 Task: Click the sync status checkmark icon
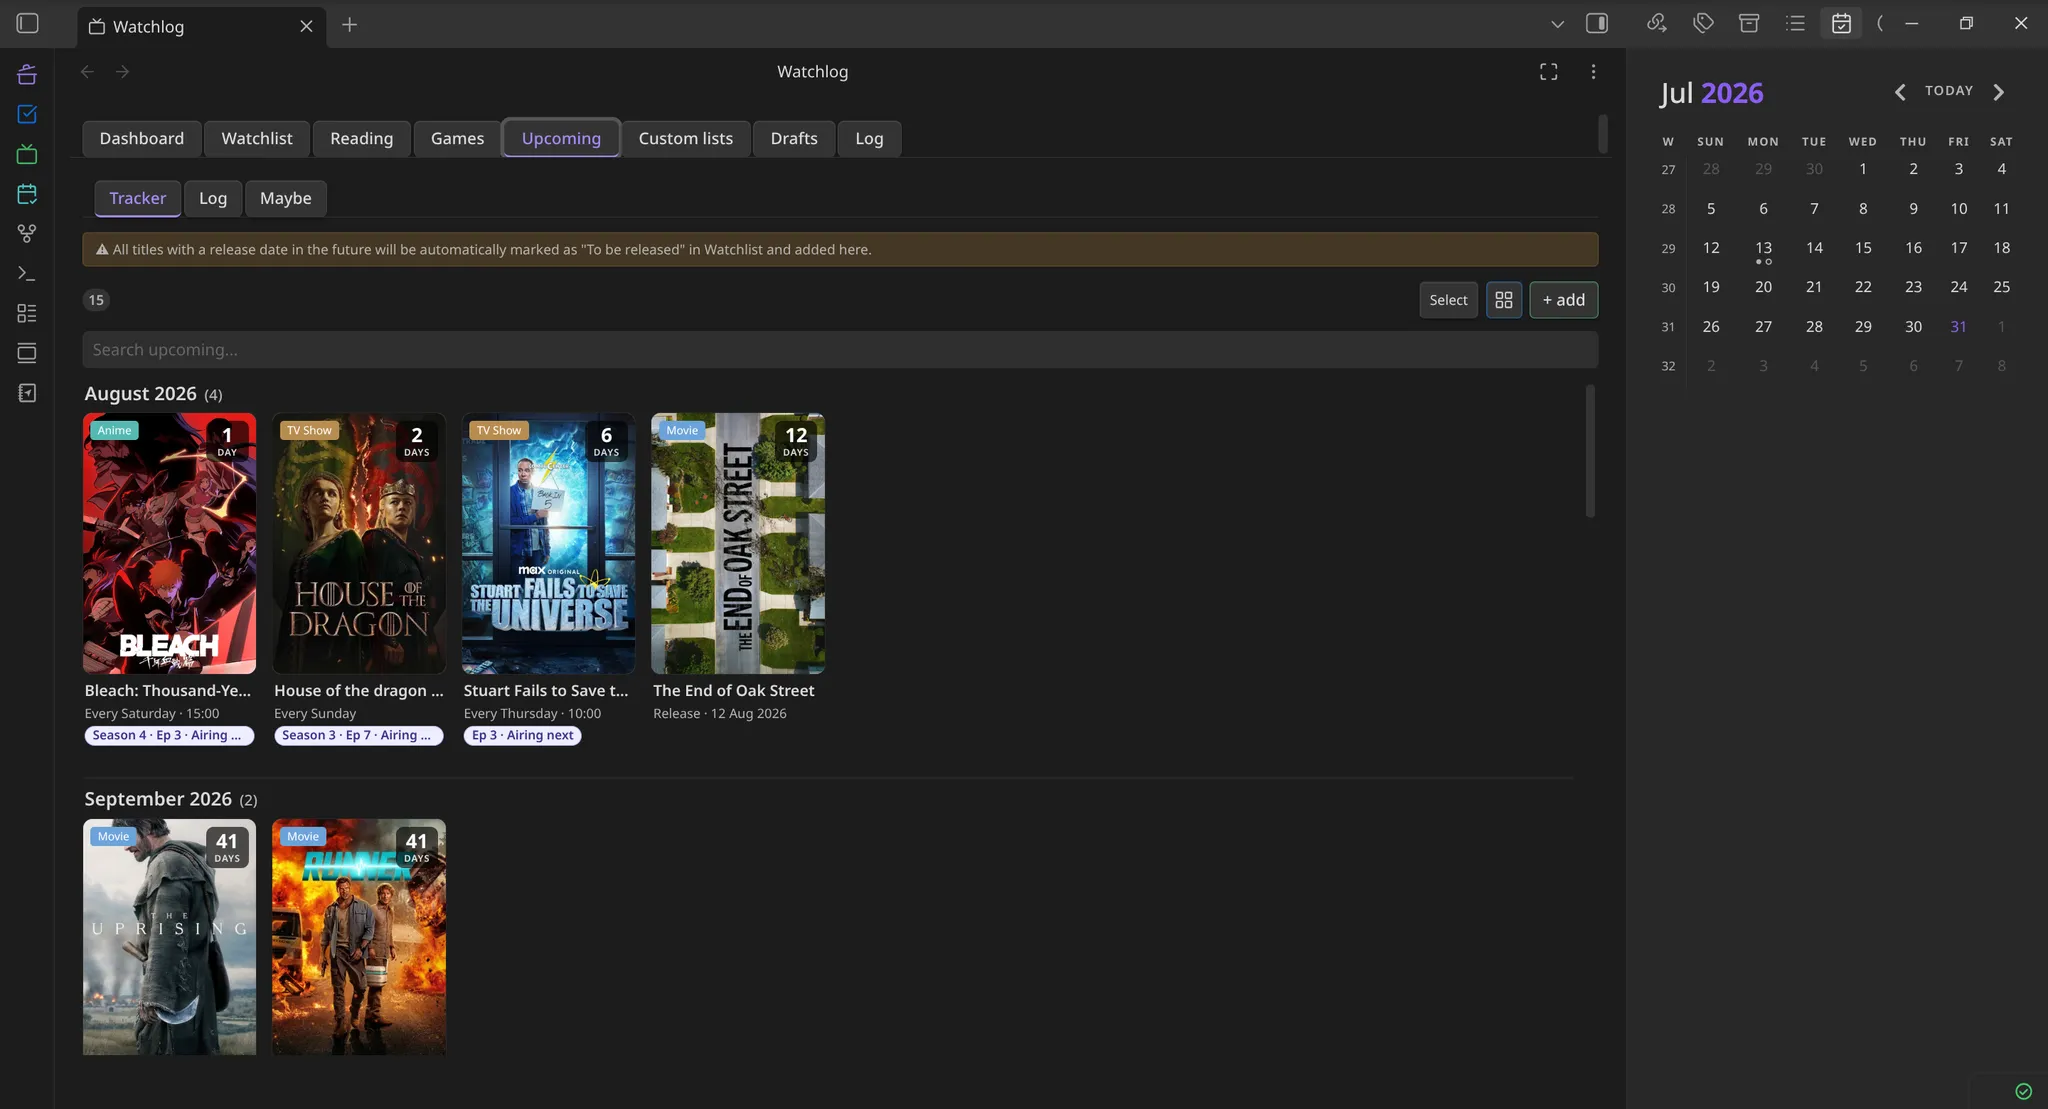point(2023,1091)
